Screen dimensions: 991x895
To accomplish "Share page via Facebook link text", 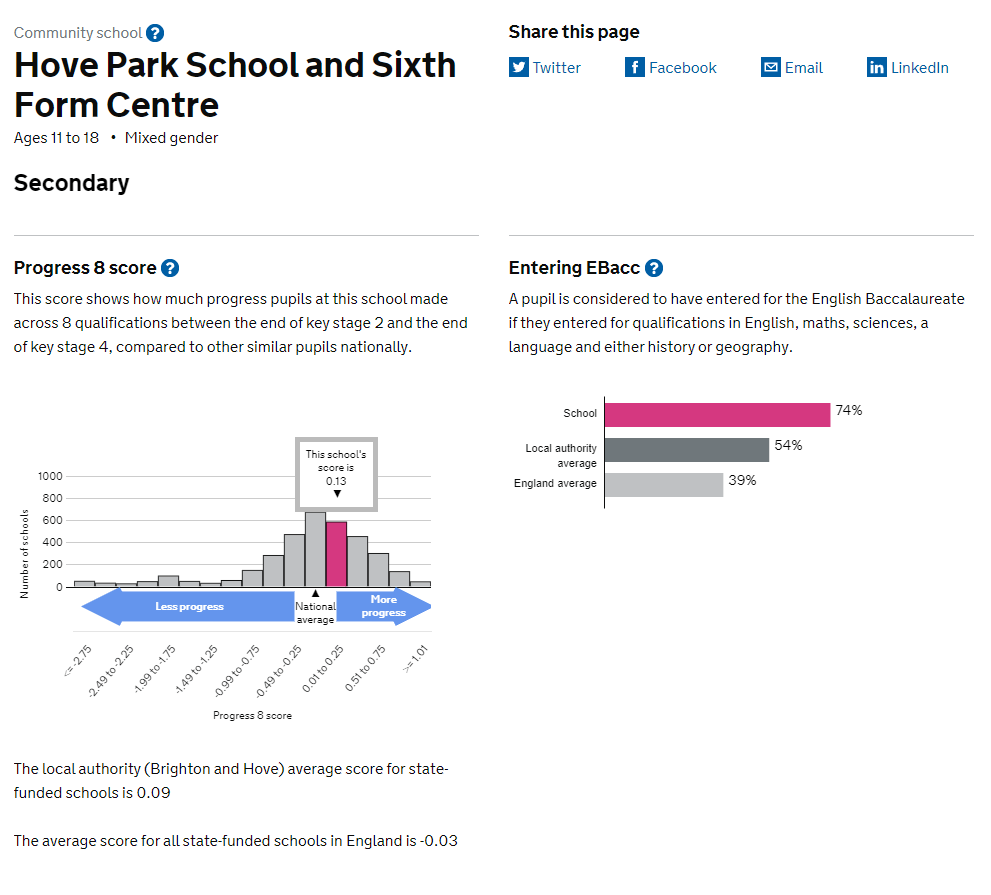I will click(x=683, y=68).
